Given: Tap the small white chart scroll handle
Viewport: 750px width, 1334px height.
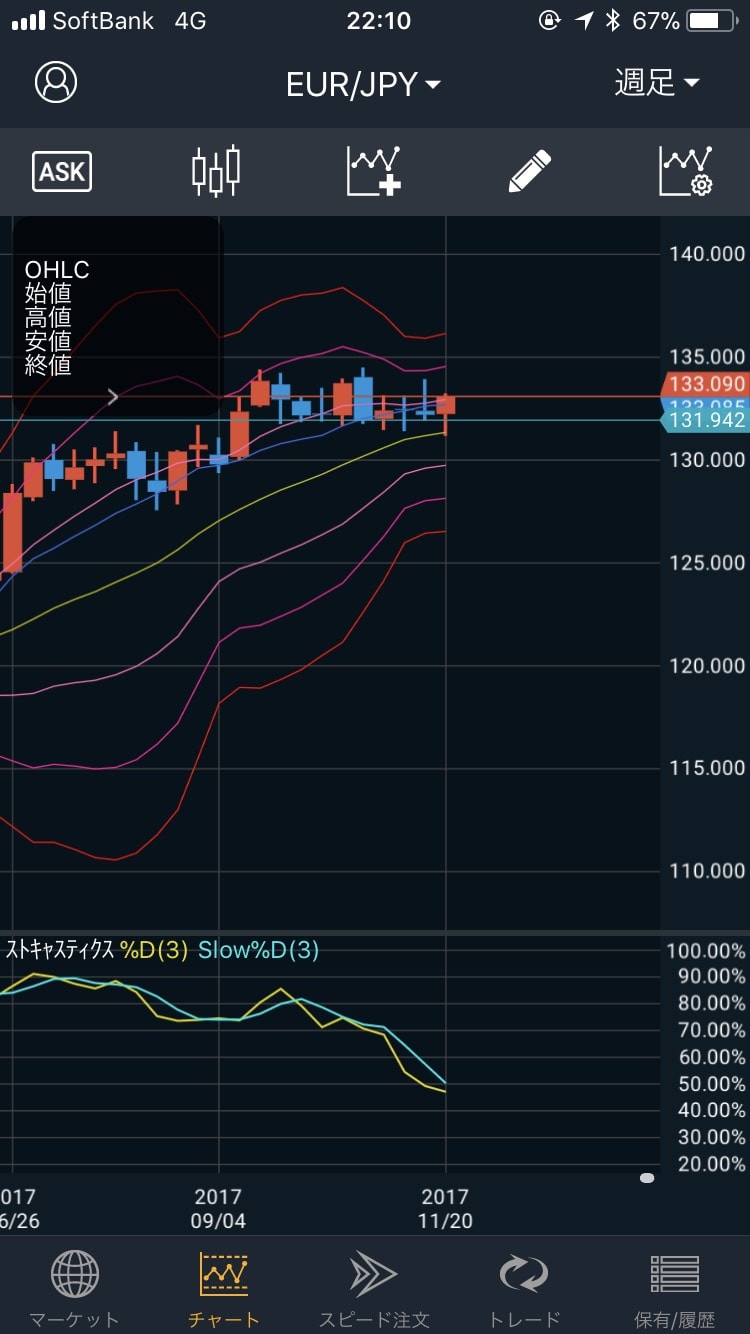Looking at the screenshot, I should click(x=647, y=1178).
